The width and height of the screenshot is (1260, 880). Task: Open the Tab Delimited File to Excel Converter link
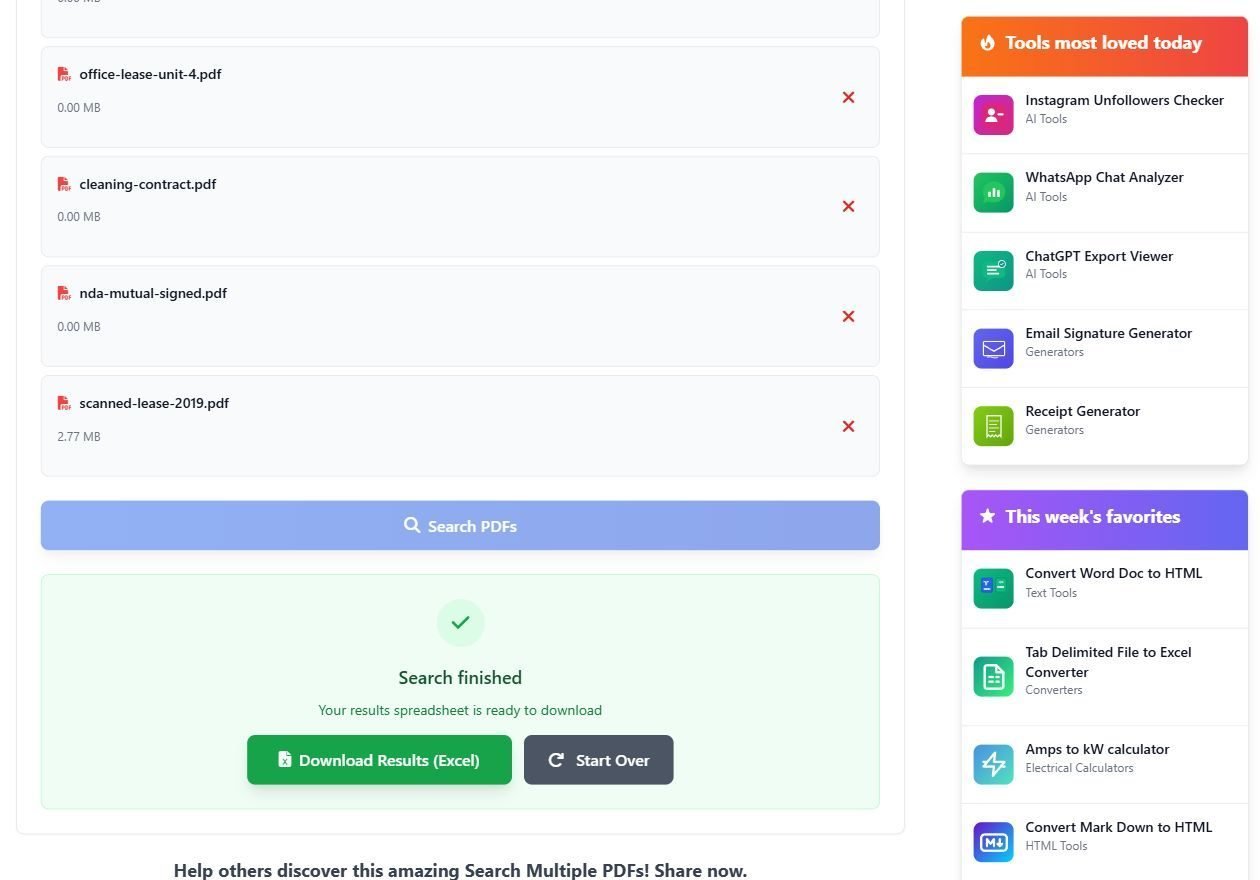(x=1108, y=662)
